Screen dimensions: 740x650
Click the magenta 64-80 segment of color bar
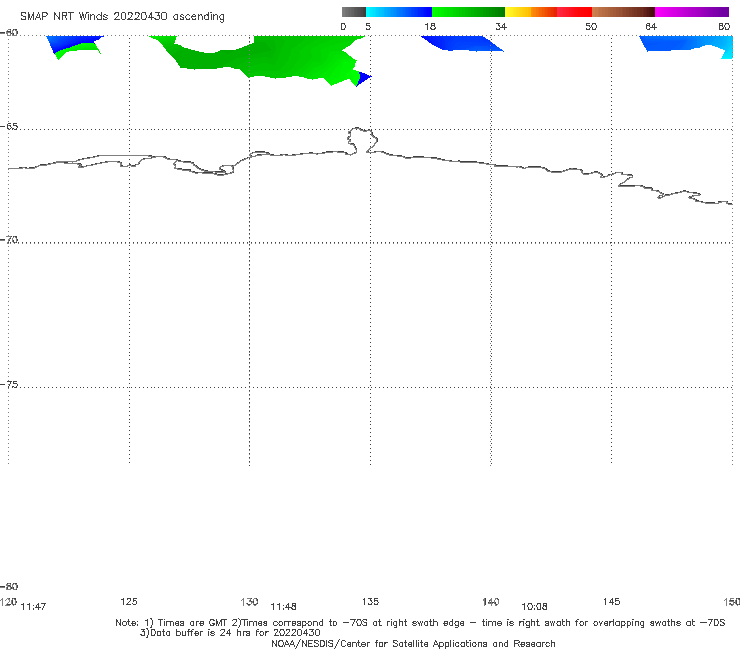(692, 12)
